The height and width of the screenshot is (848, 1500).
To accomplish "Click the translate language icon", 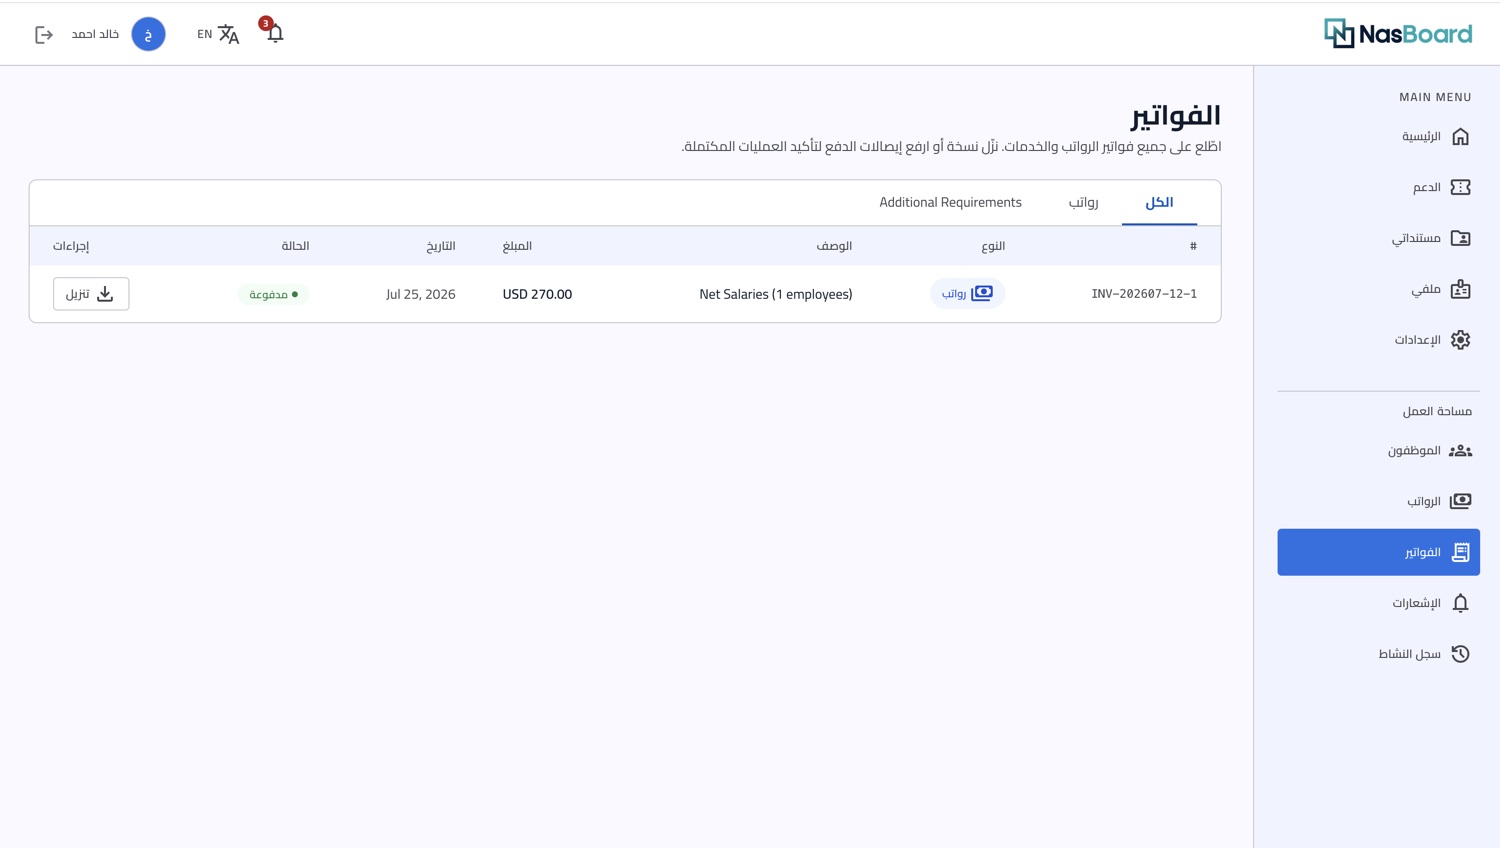I will 229,34.
